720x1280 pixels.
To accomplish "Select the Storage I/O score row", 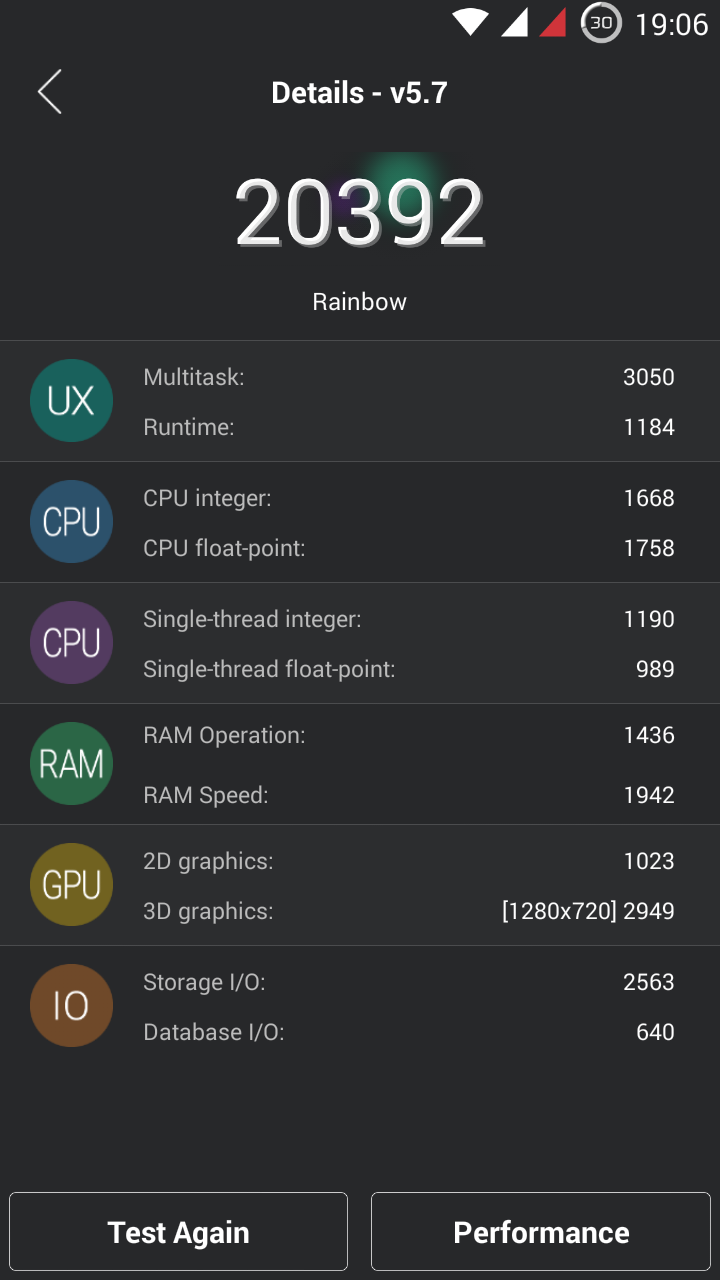I will [409, 982].
